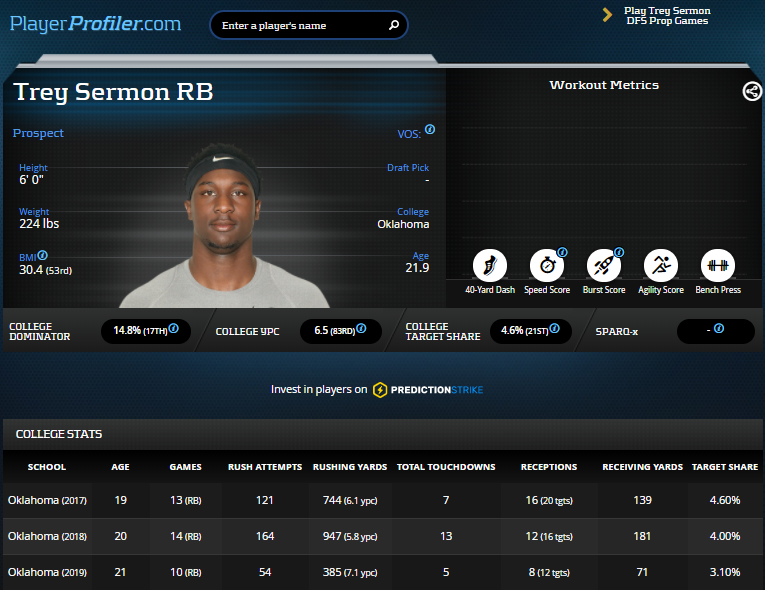The width and height of the screenshot is (765, 590).
Task: Visit the PredictionStrike invest link
Action: point(427,389)
